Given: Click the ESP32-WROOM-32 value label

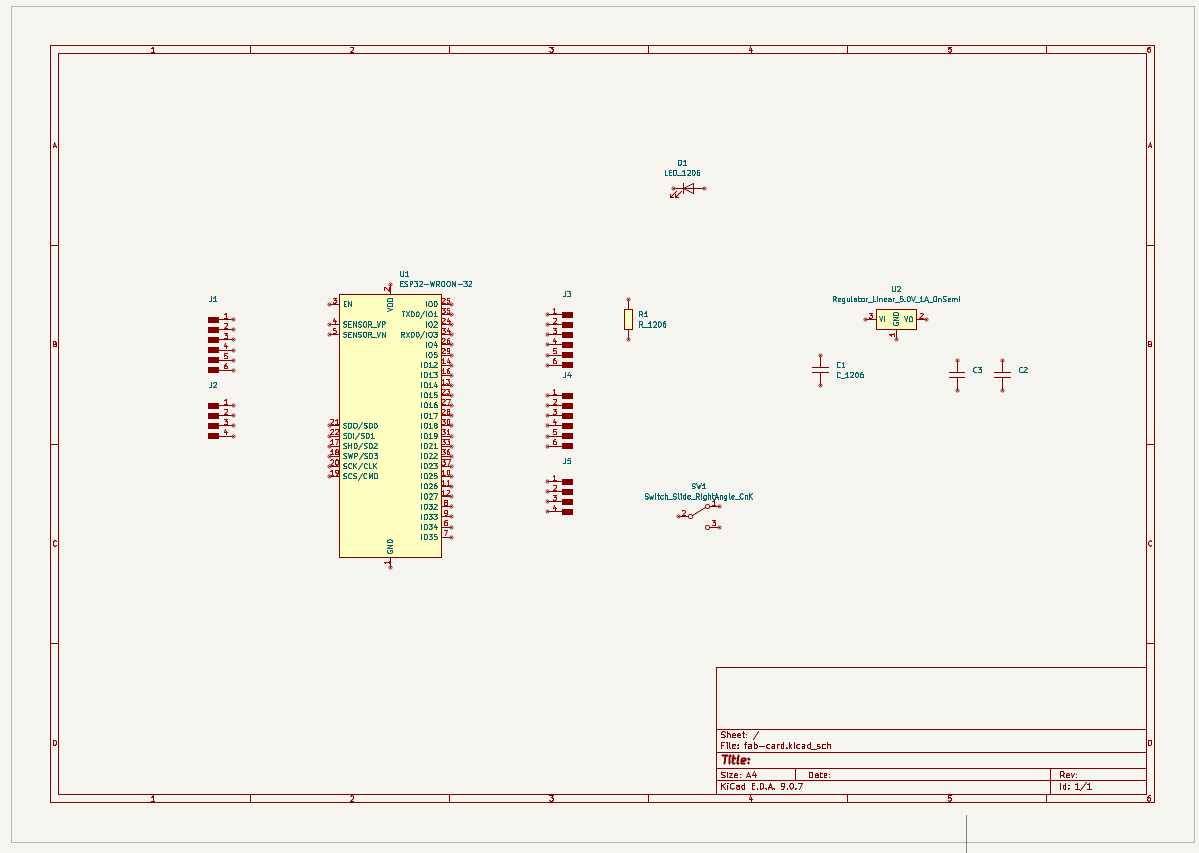Looking at the screenshot, I should tap(436, 284).
